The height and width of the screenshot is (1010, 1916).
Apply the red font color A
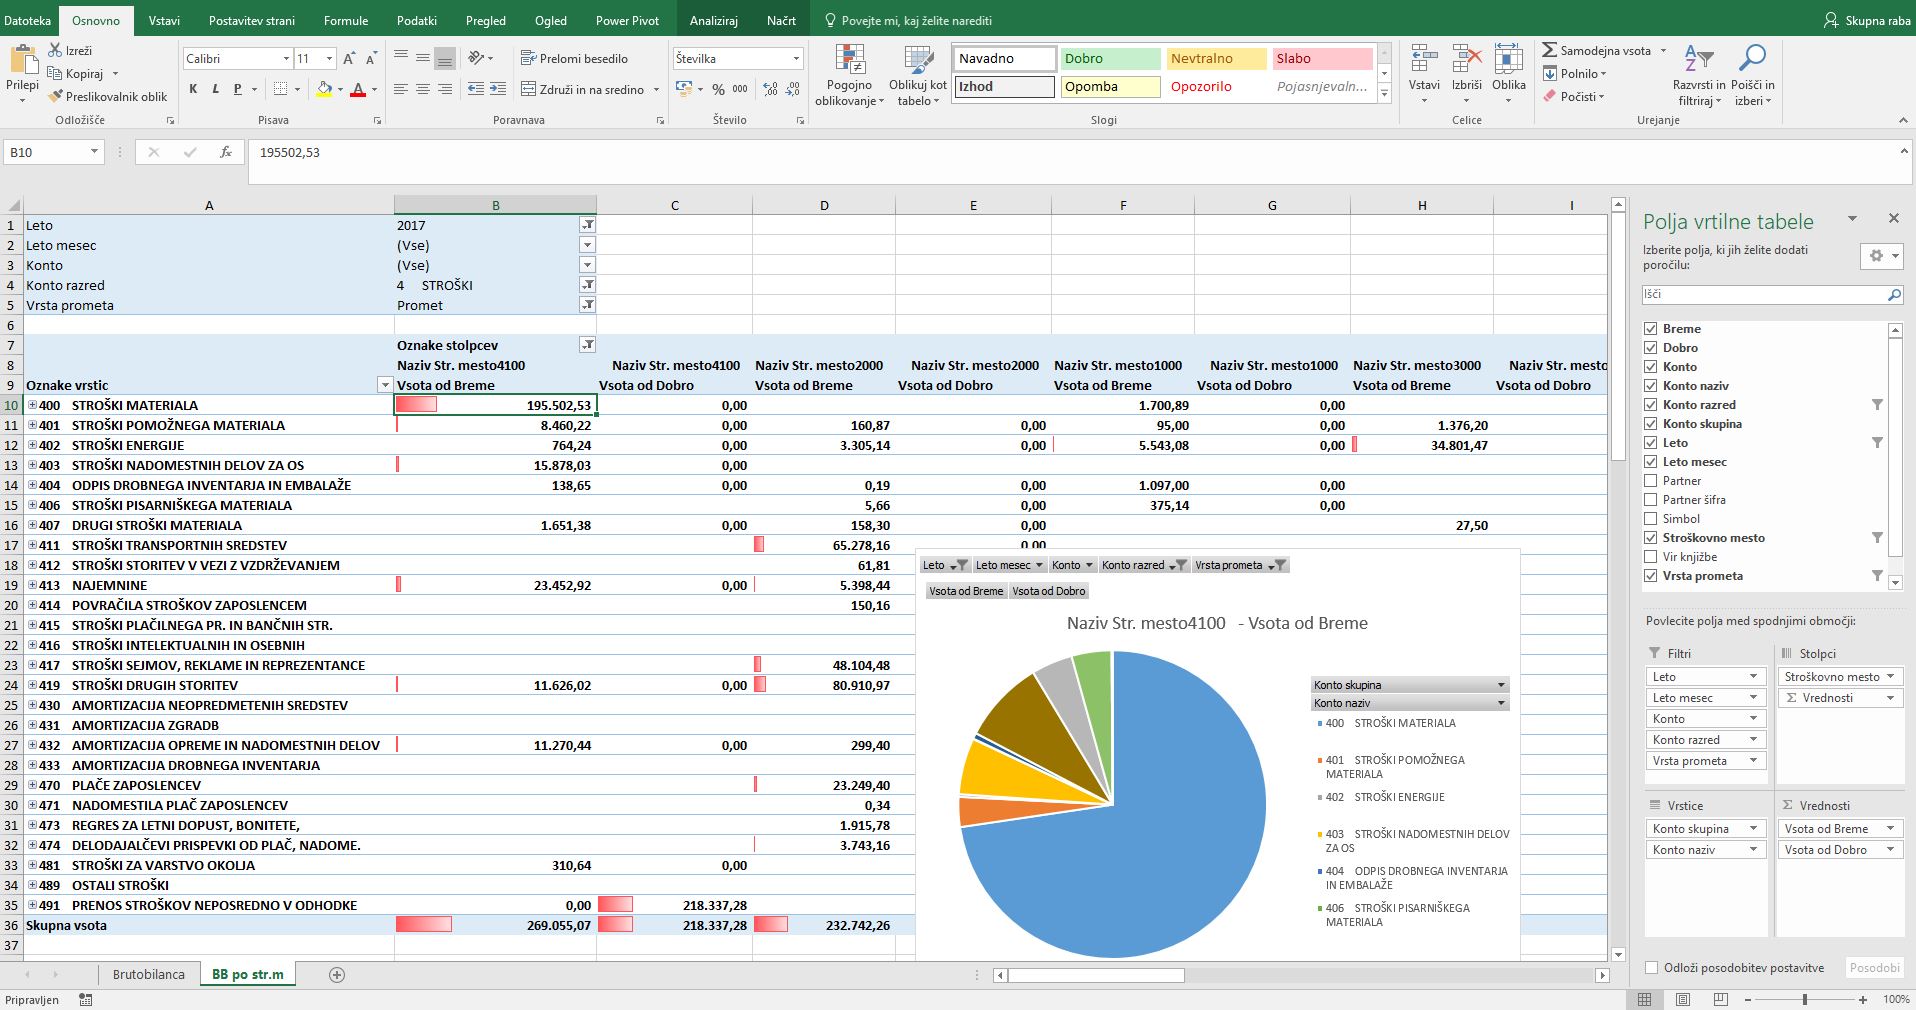pyautogui.click(x=358, y=89)
